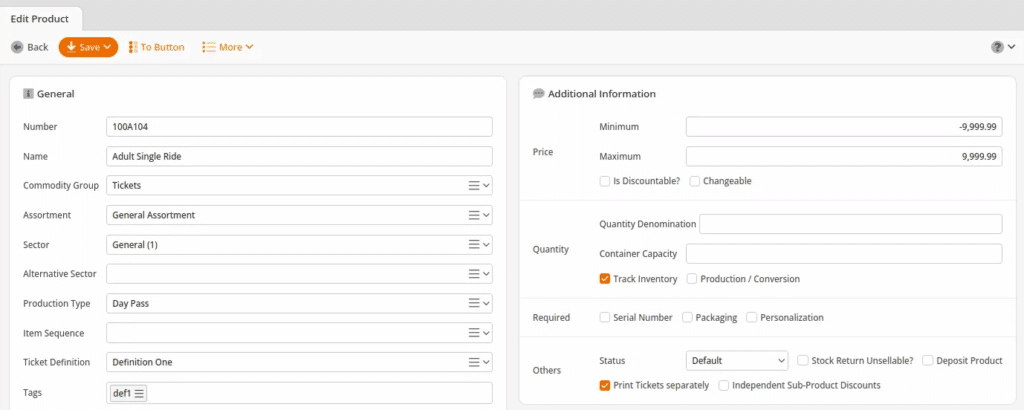Image resolution: width=1024 pixels, height=410 pixels.
Task: Expand the Sector dropdown arrow
Action: [x=486, y=245]
